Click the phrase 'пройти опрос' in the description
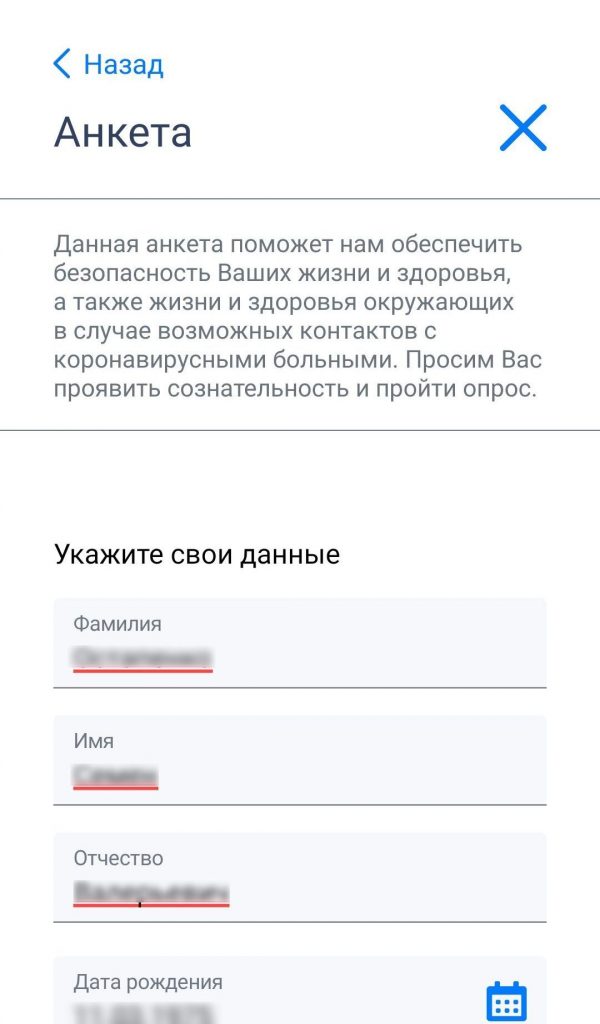Image resolution: width=600 pixels, height=1024 pixels. click(x=454, y=389)
